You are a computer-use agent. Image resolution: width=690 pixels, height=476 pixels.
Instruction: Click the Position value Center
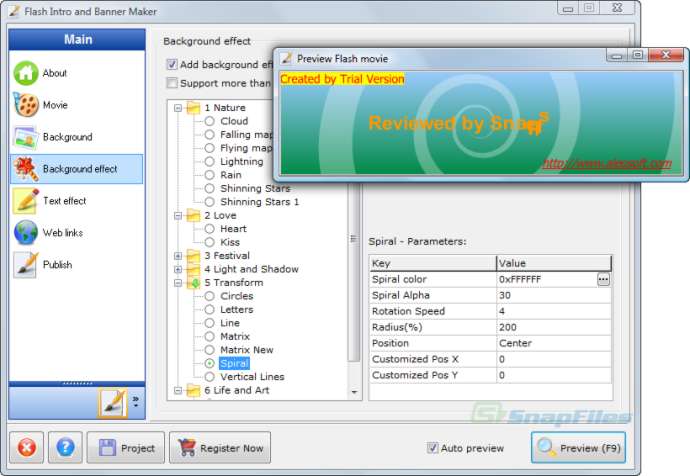[x=515, y=343]
